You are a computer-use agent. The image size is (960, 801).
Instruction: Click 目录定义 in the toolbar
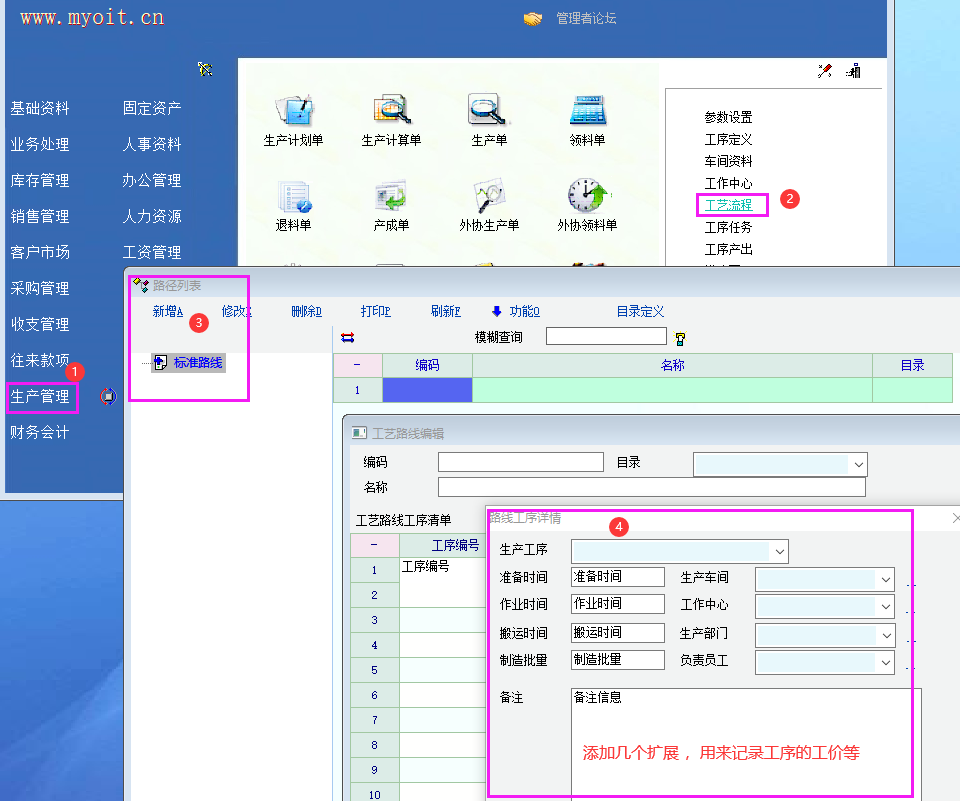[x=640, y=312]
